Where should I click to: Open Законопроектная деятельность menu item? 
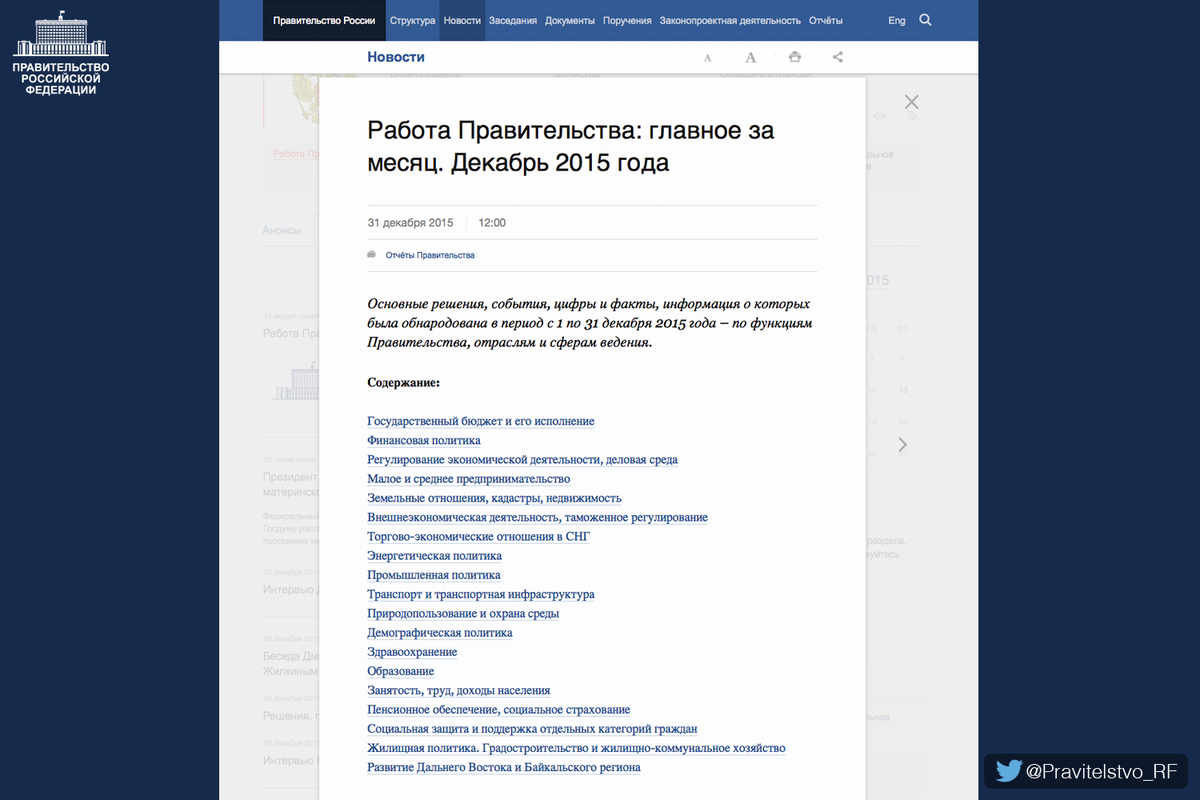click(x=730, y=20)
